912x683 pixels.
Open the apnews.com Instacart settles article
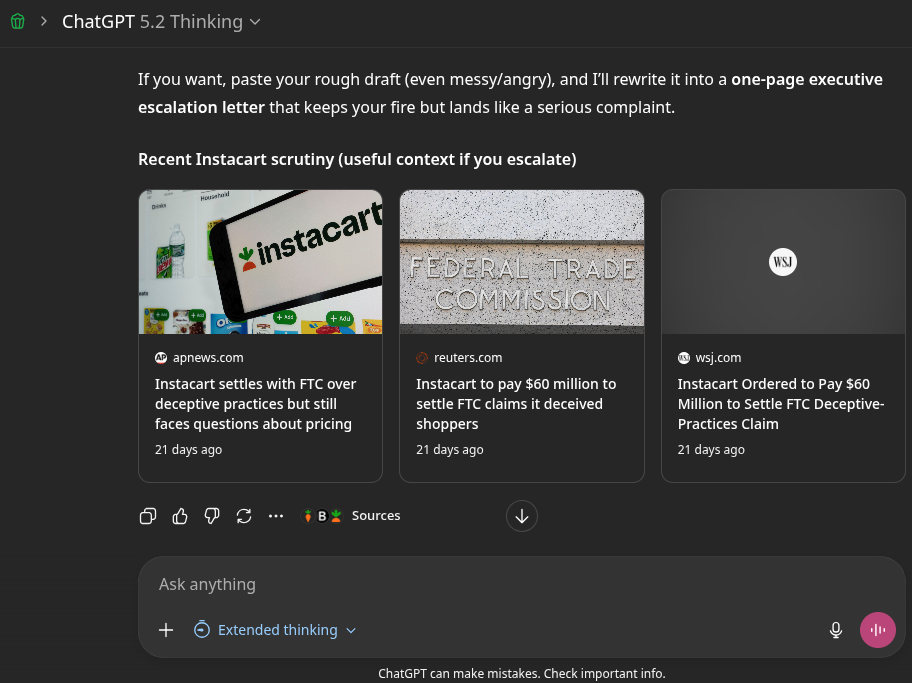255,404
